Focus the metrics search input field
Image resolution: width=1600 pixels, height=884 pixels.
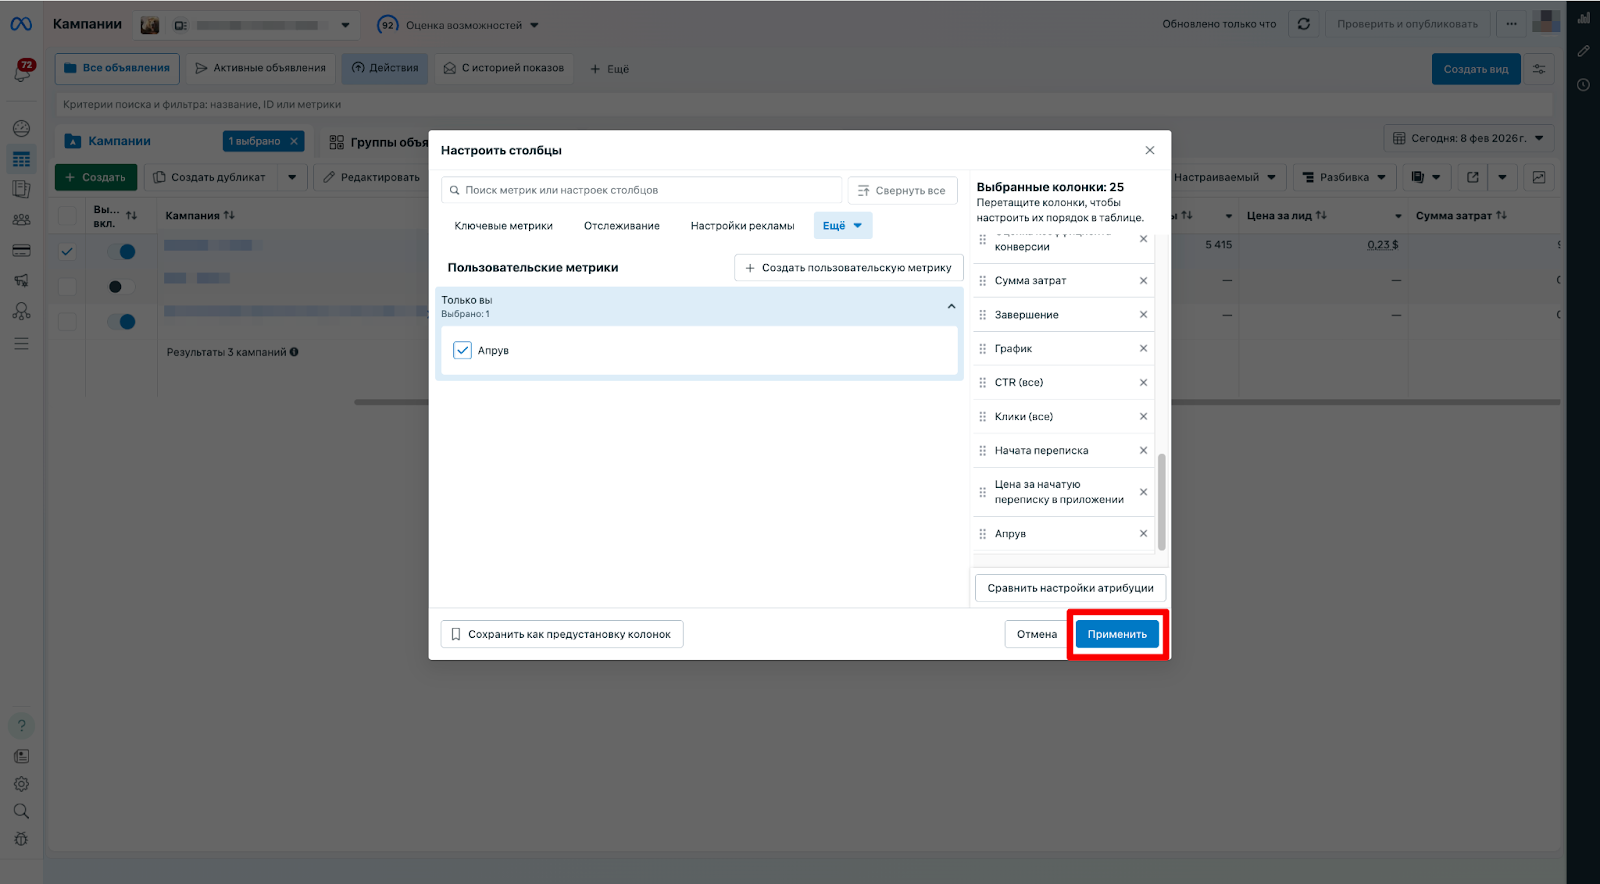pyautogui.click(x=641, y=190)
